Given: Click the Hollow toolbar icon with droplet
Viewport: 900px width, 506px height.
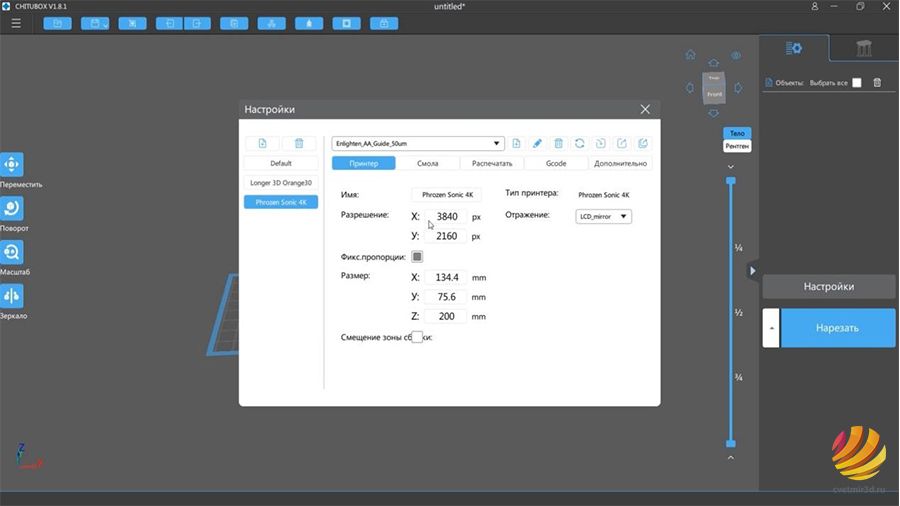Looking at the screenshot, I should [x=309, y=24].
